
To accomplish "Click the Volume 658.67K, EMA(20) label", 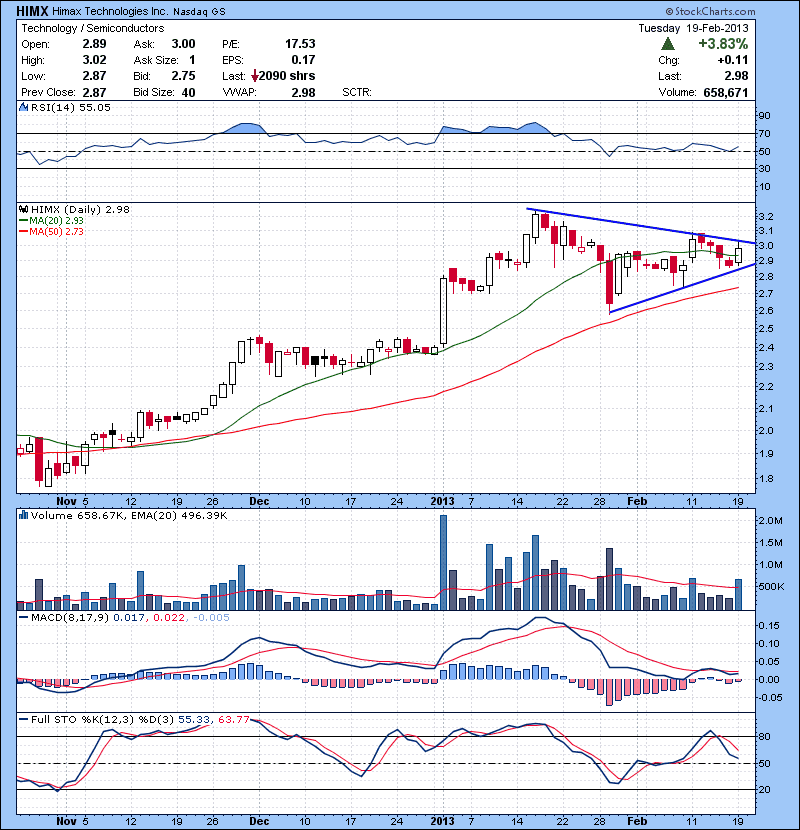I will pos(129,516).
